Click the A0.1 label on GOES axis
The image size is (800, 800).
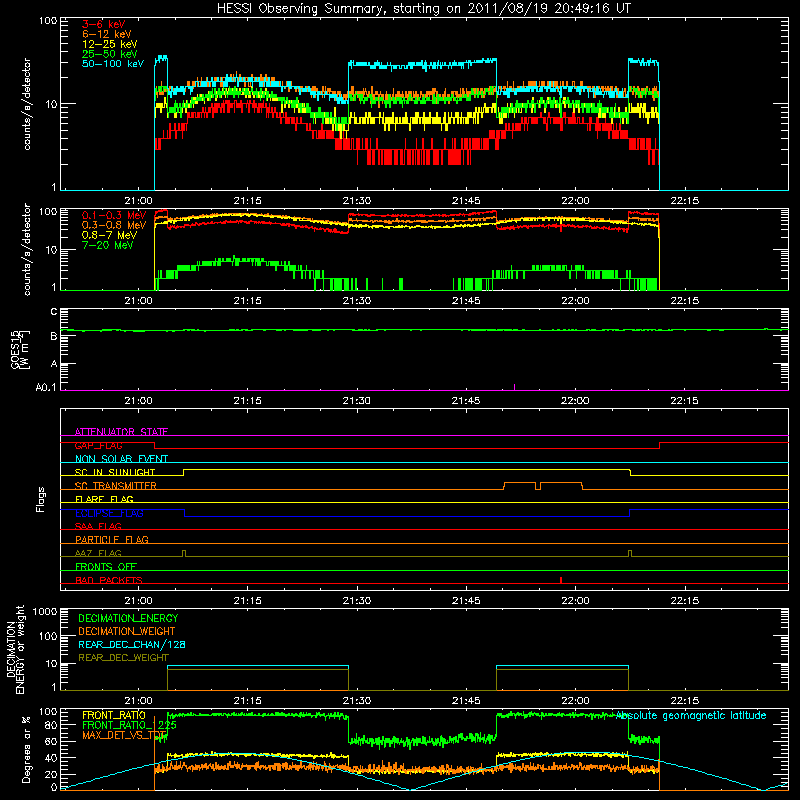coord(46,387)
